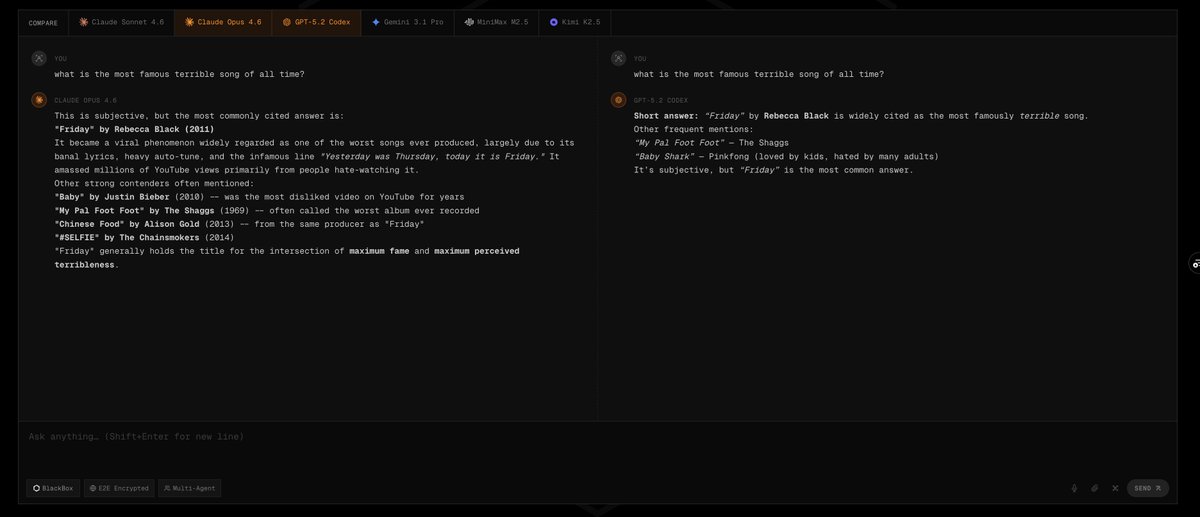This screenshot has height=517, width=1200.
Task: Toggle the E2E Encrypted option
Action: point(119,488)
